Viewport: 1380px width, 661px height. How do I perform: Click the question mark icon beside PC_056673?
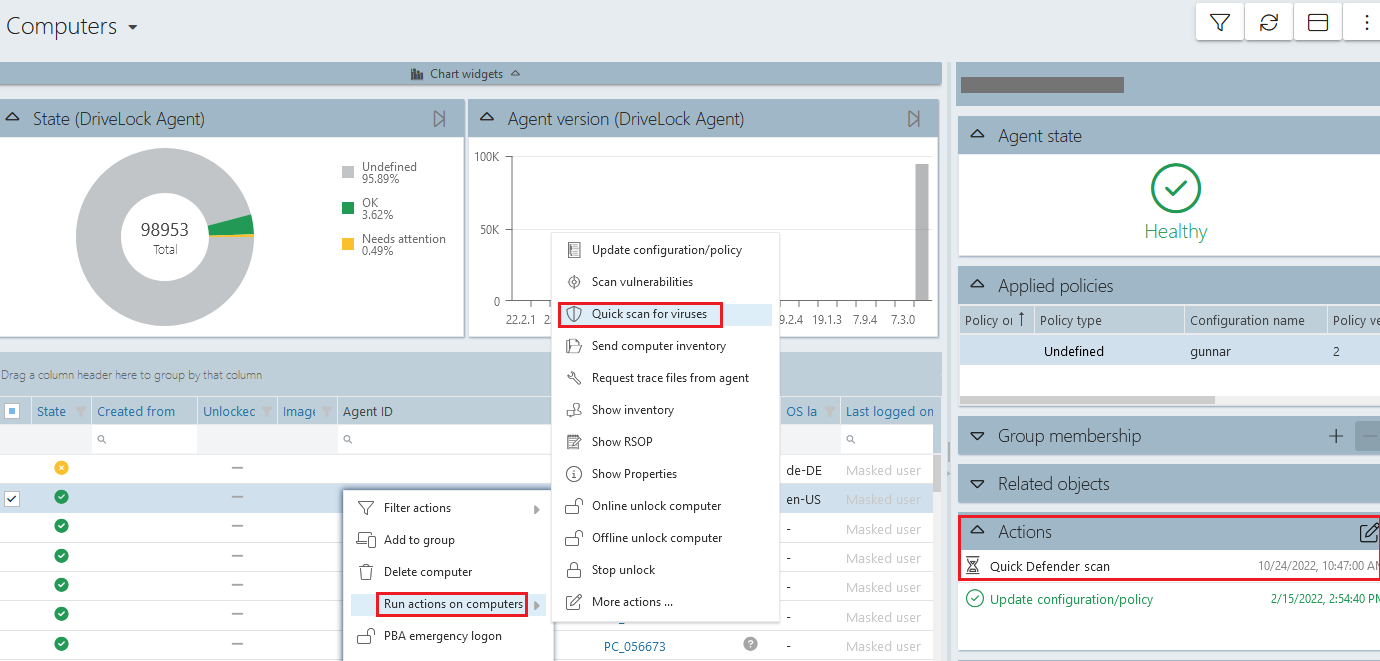(x=750, y=644)
